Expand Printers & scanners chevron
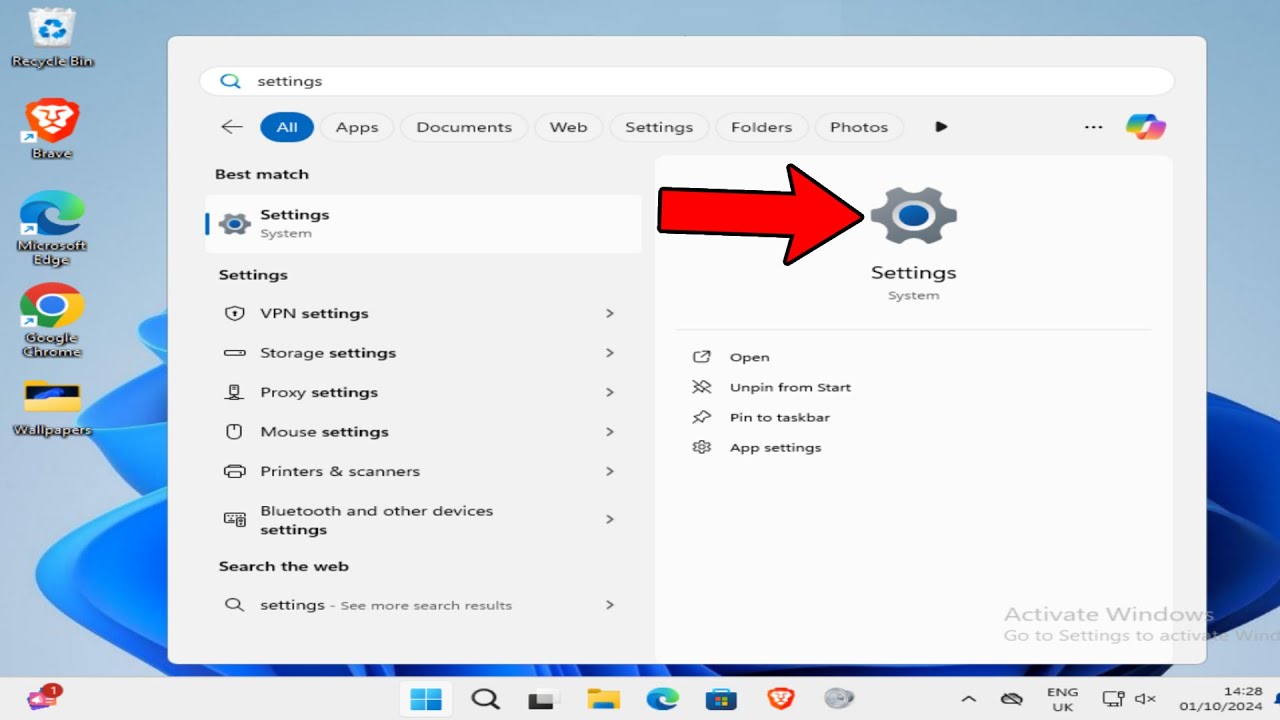The width and height of the screenshot is (1280, 720). point(609,471)
